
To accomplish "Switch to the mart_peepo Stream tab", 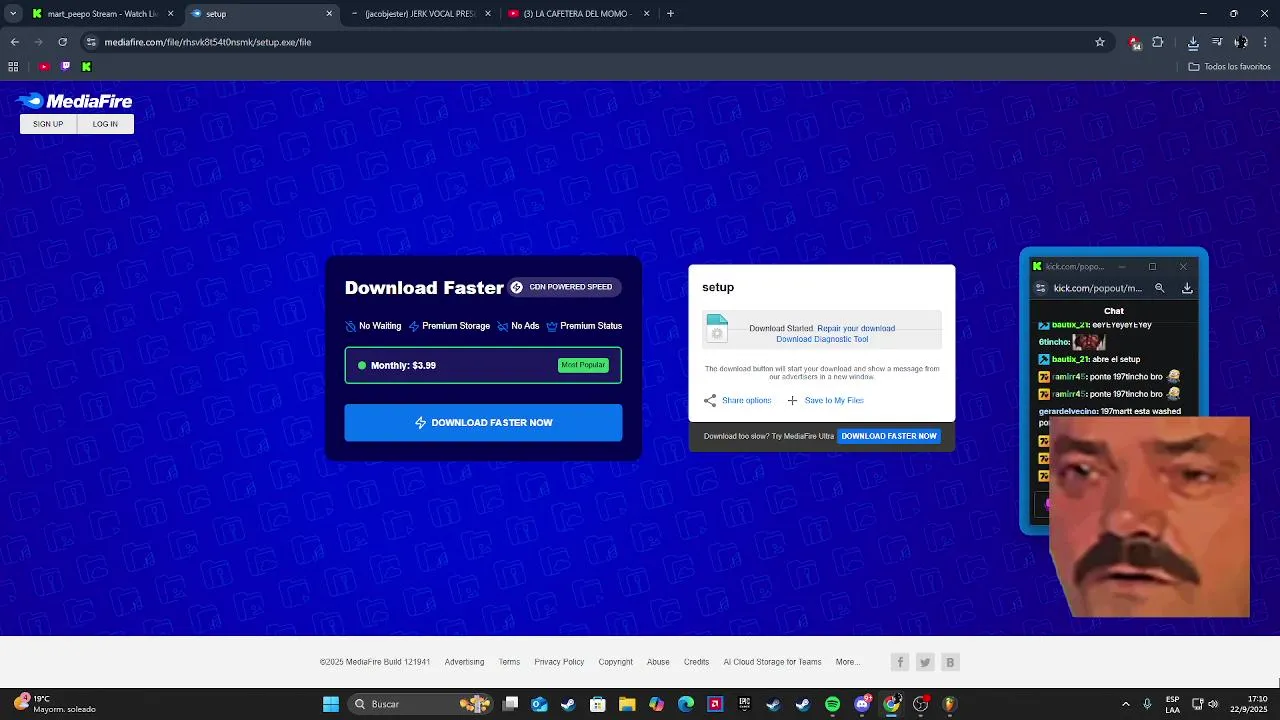I will 101,14.
